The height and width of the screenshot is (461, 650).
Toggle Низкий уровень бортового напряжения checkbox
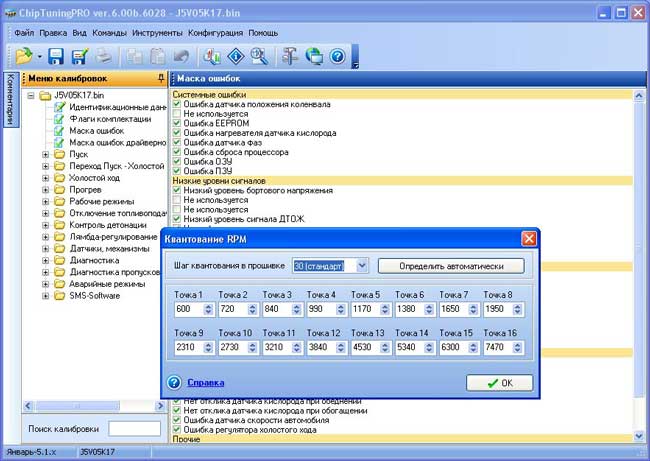(177, 190)
